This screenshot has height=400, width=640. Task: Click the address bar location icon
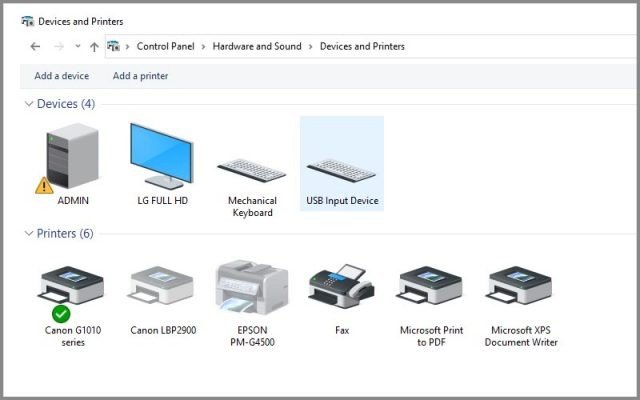(x=113, y=46)
